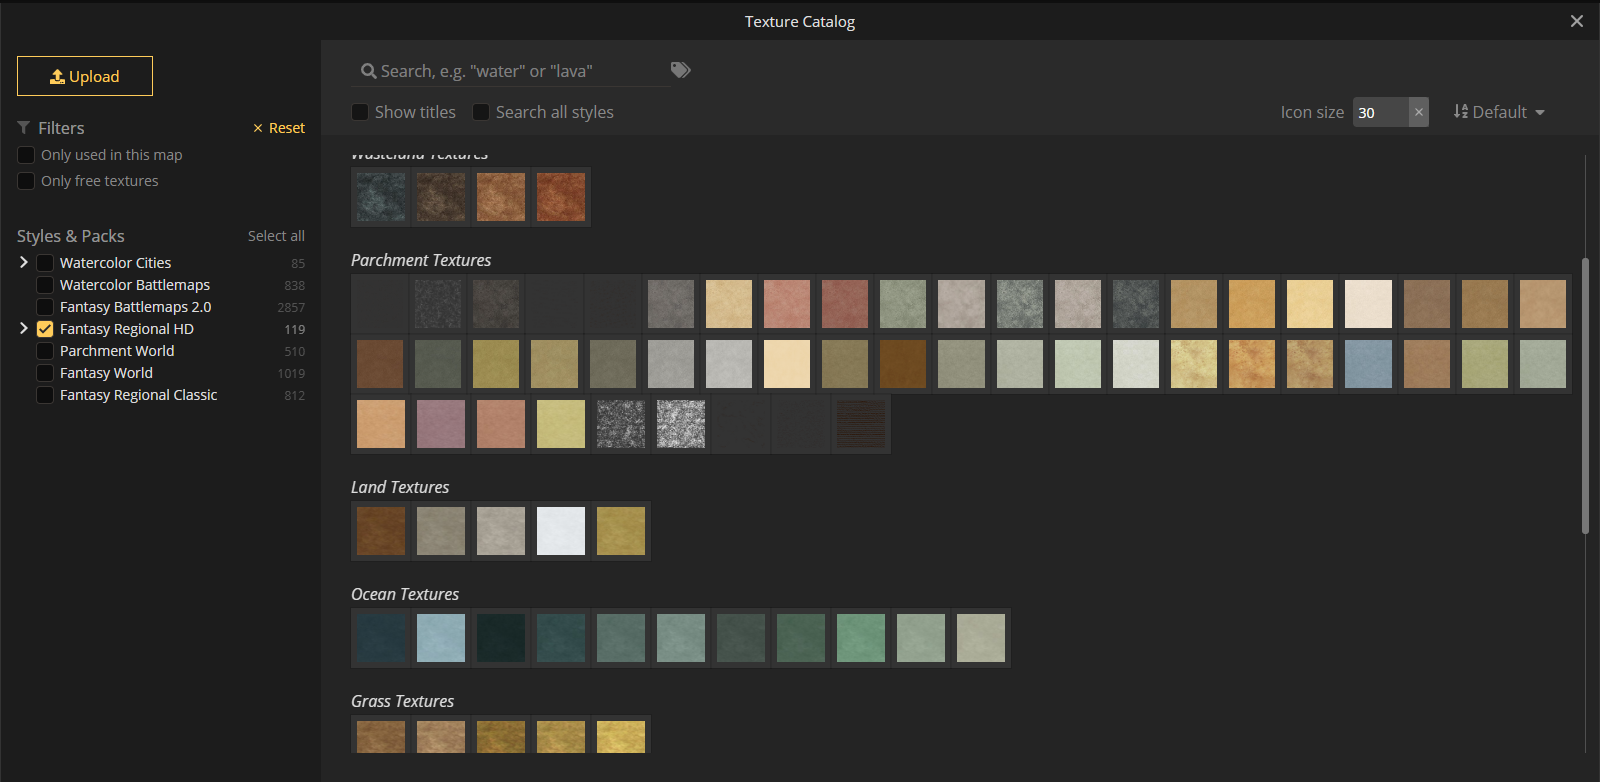Viewport: 1600px width, 782px height.
Task: Check Only free textures filter
Action: (27, 181)
